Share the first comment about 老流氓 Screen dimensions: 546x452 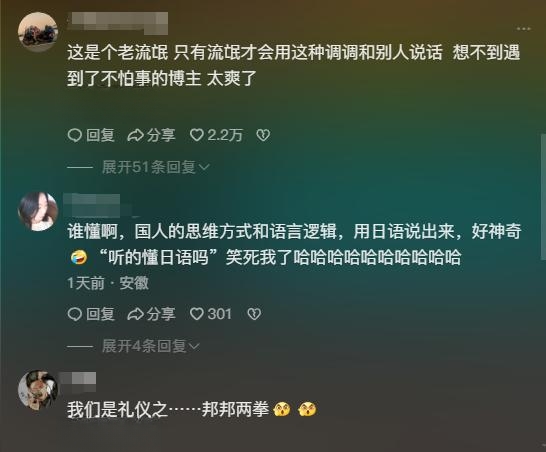151,135
